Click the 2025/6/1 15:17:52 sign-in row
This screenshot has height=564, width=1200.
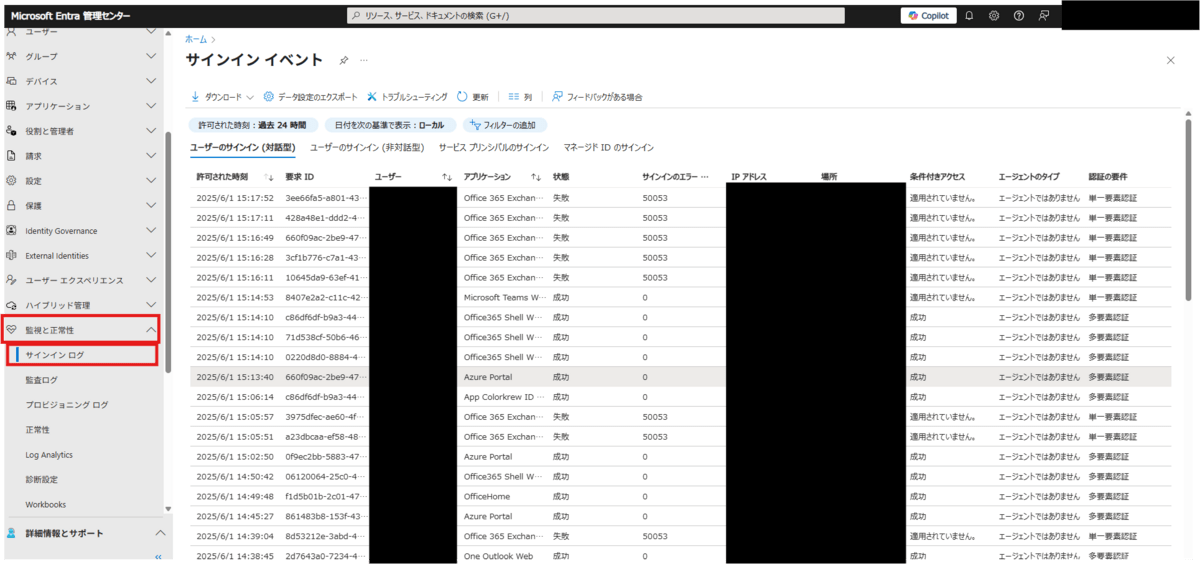pyautogui.click(x=680, y=198)
